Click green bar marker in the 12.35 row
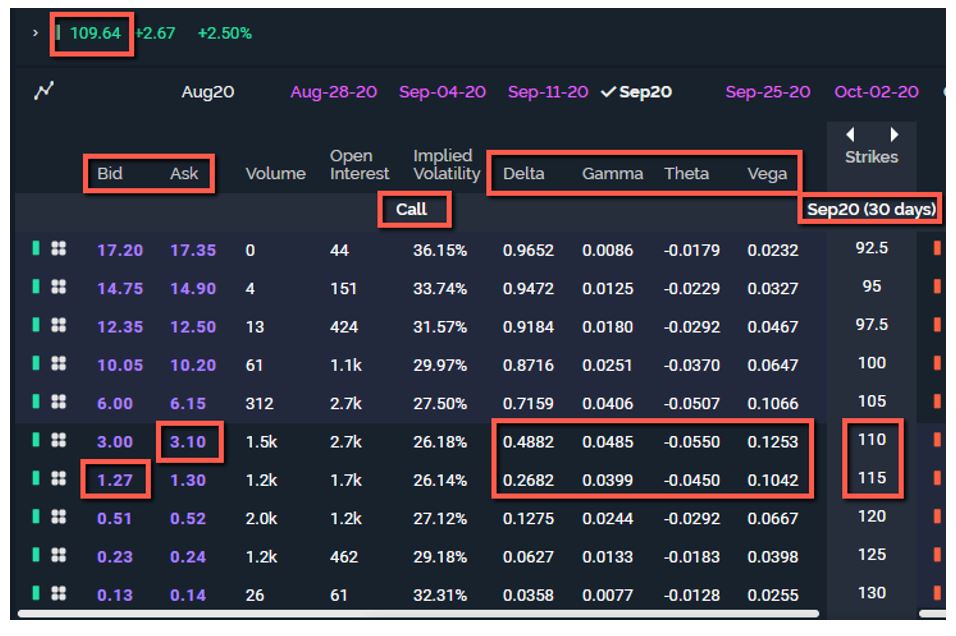956x636 pixels. (36, 325)
